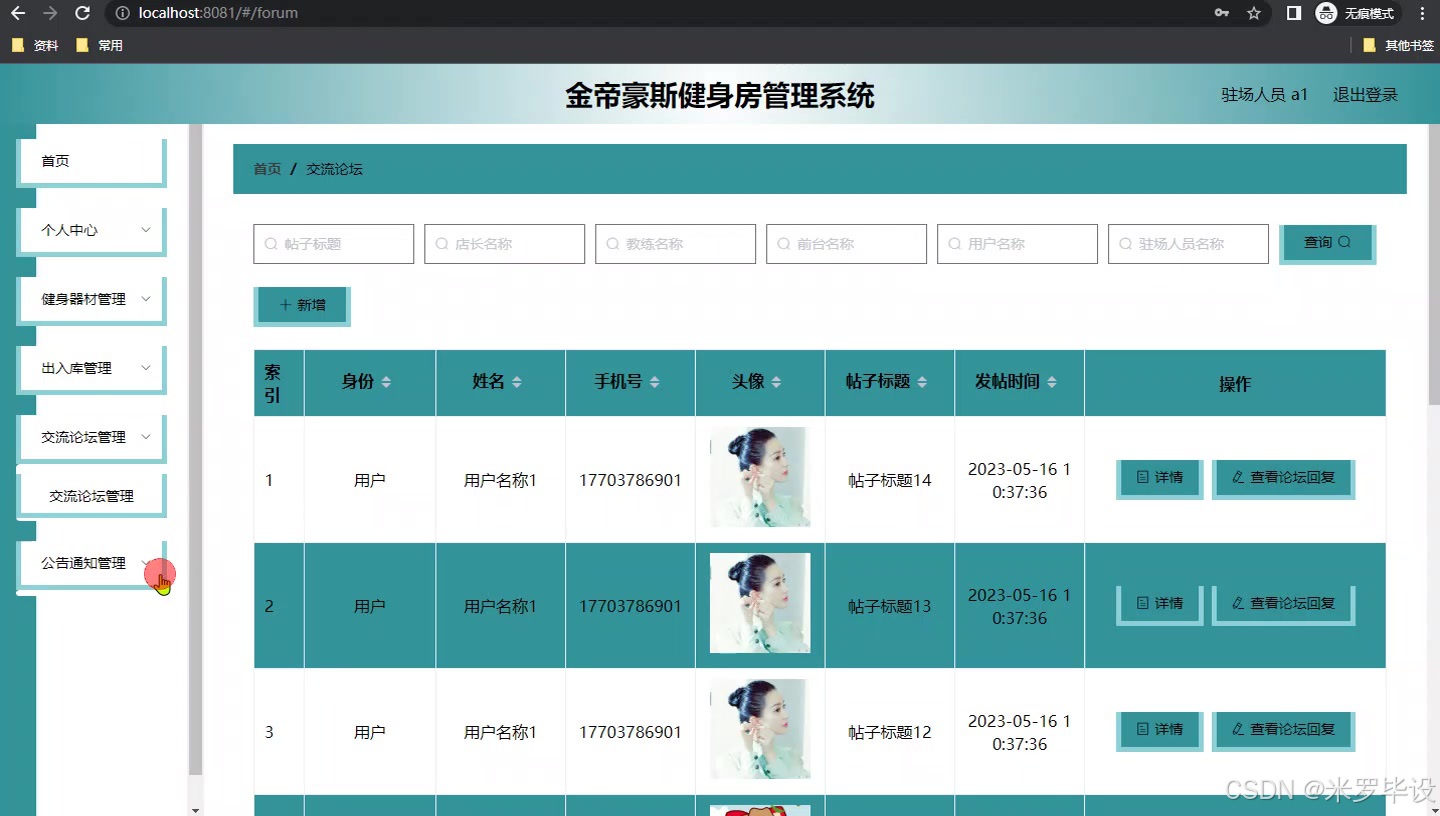1440x816 pixels.
Task: Open 详情 for 帖子标题13
Action: click(x=1159, y=604)
